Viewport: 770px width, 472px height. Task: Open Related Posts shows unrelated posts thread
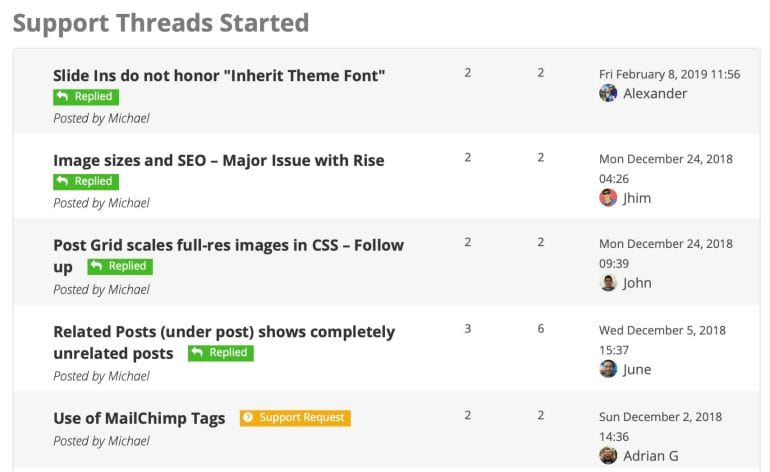point(224,342)
